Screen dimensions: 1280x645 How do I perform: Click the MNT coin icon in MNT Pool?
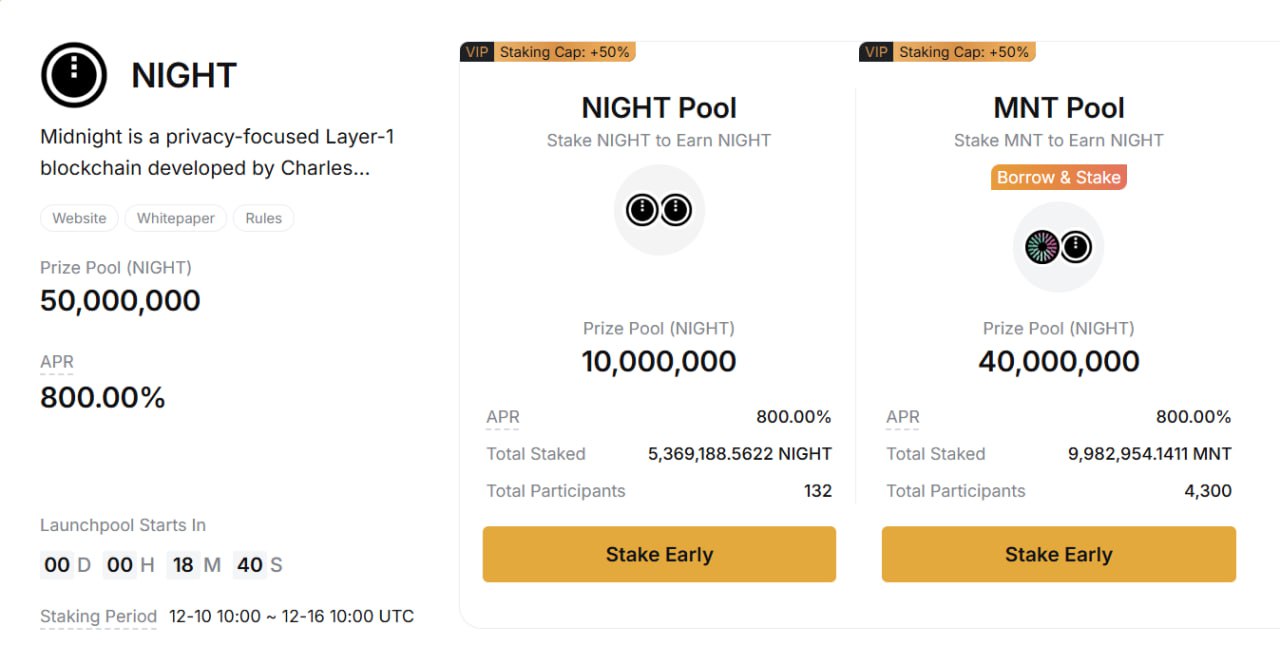(x=1042, y=247)
